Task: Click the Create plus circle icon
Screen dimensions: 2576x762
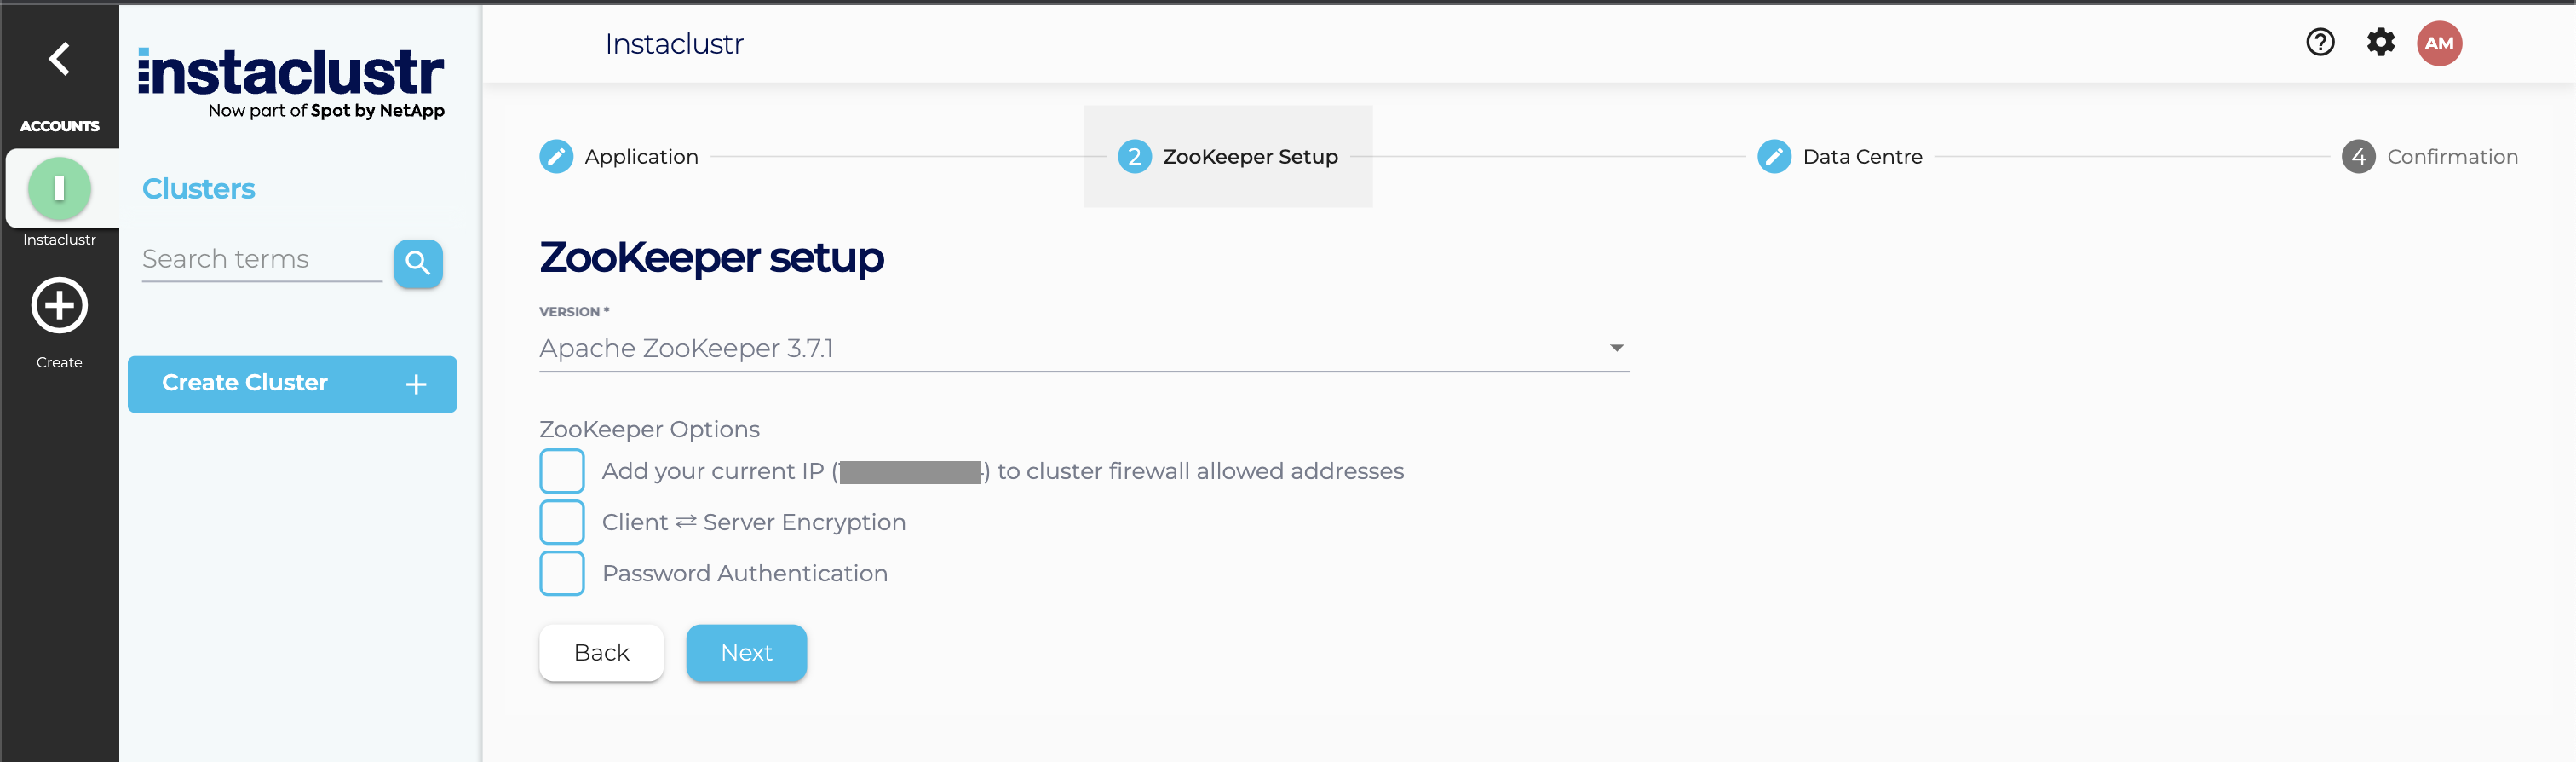Action: coord(60,306)
